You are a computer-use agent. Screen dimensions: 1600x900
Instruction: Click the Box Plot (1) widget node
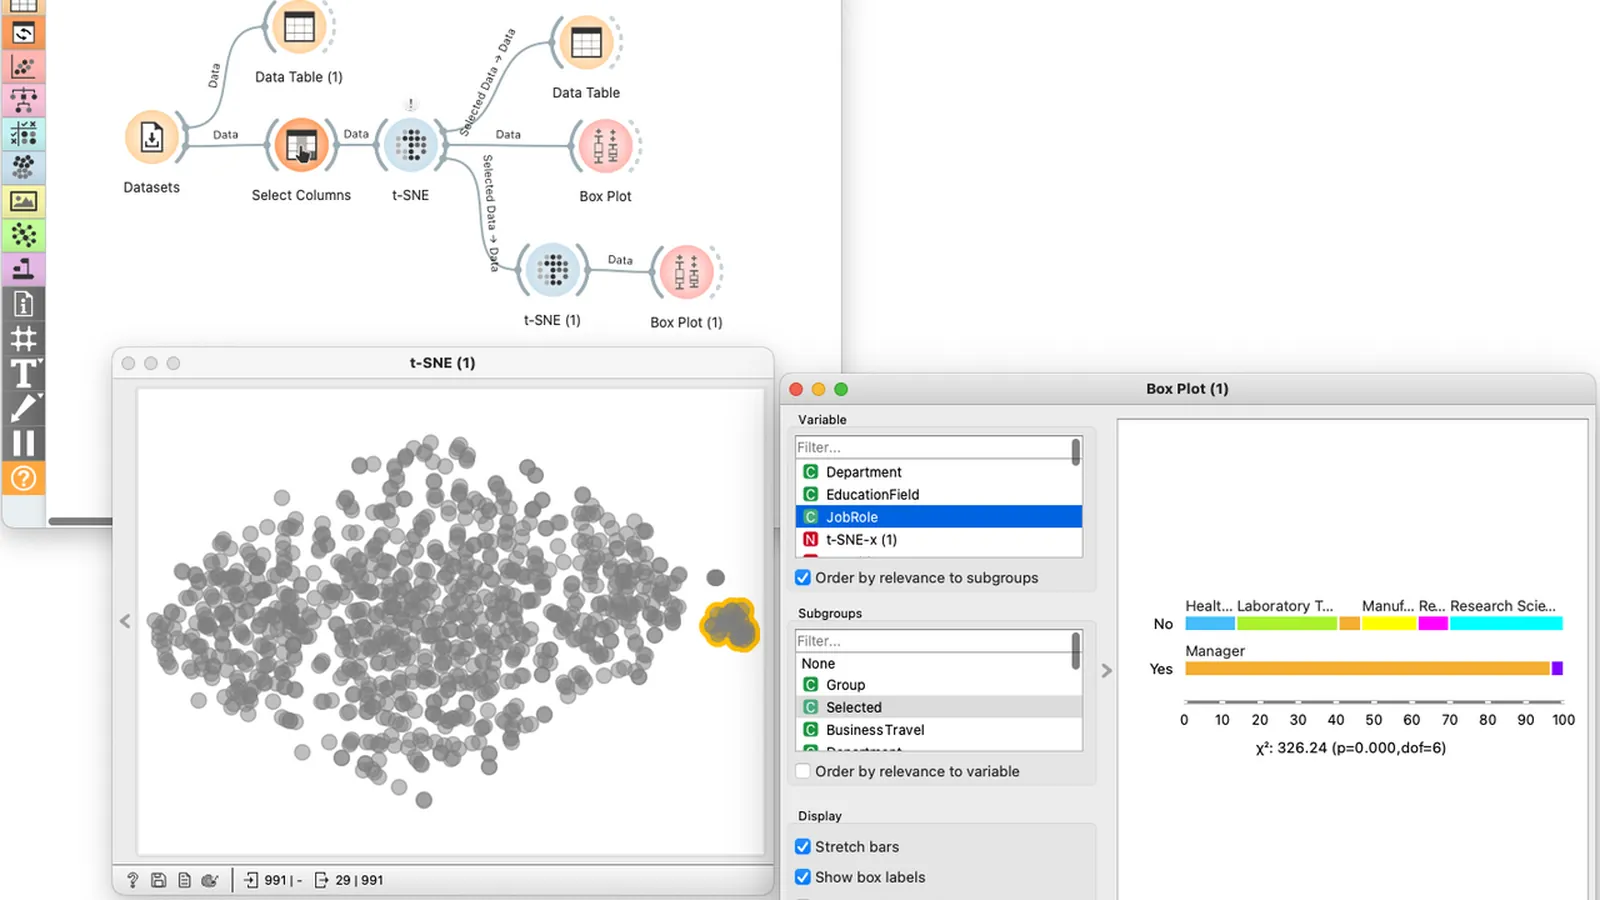(686, 272)
